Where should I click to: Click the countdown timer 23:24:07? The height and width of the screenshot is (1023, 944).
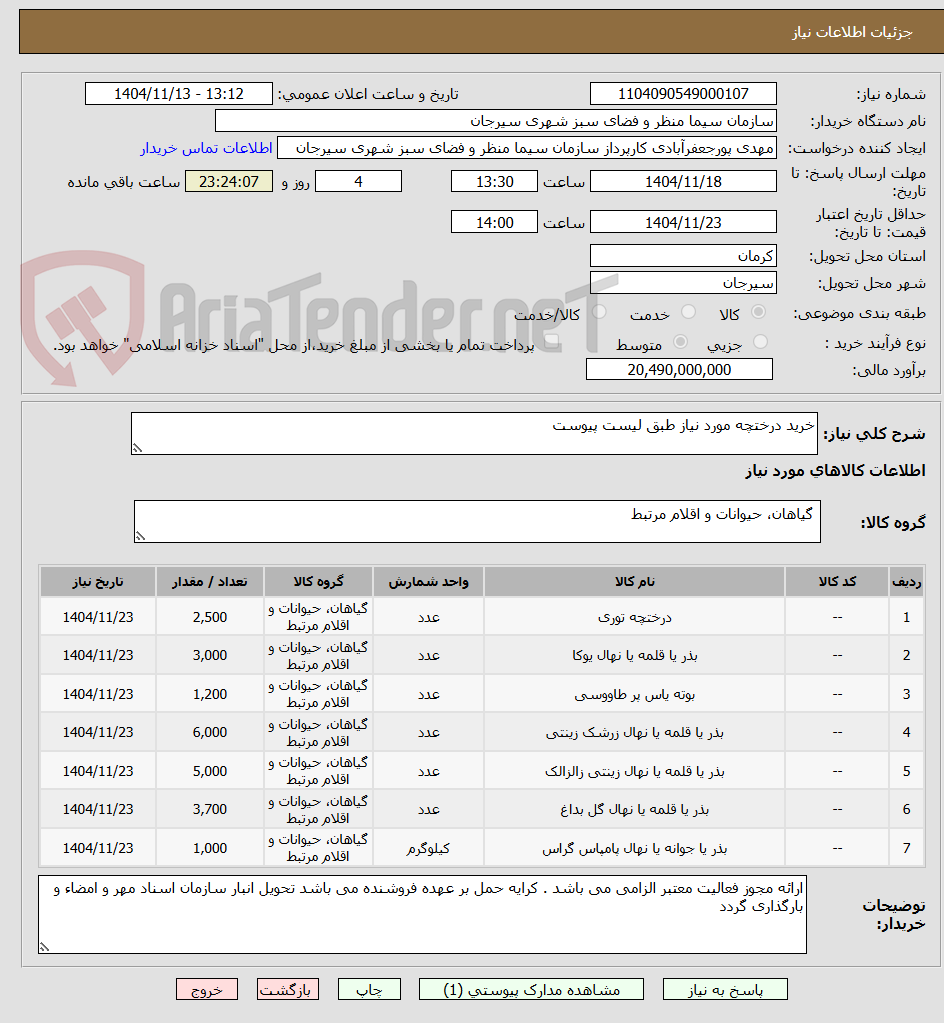tap(229, 181)
